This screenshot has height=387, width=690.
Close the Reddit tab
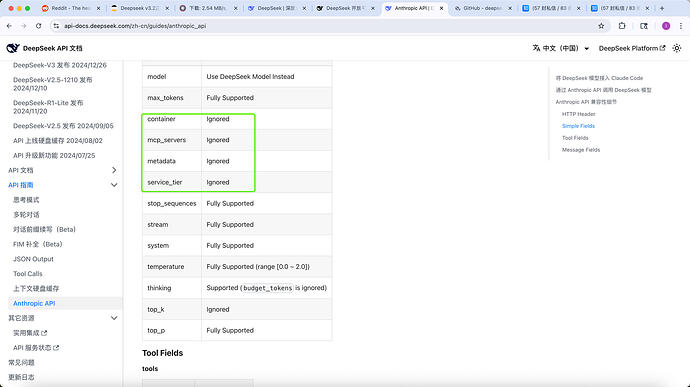click(x=98, y=8)
